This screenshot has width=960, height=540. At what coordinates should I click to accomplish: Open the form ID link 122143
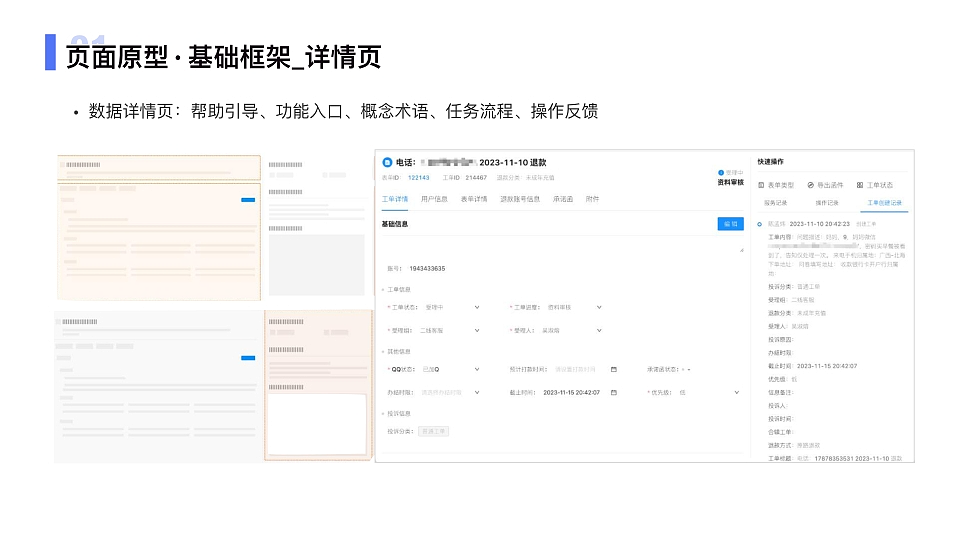click(419, 178)
